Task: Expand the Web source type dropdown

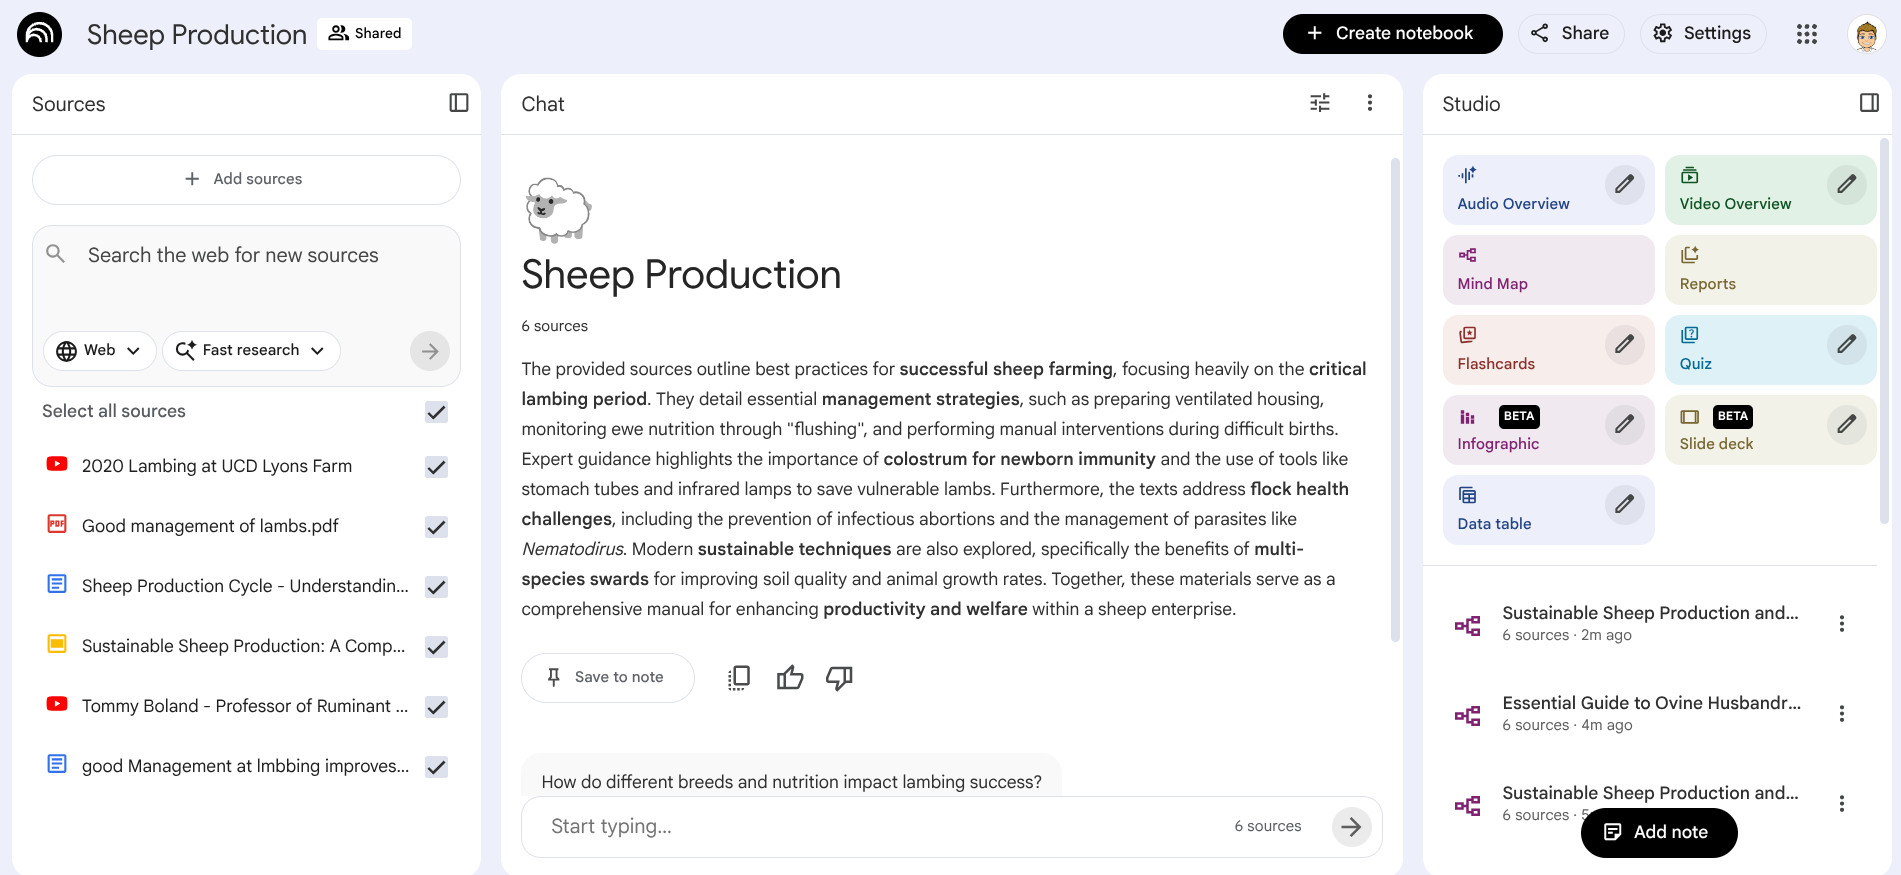Action: point(98,351)
